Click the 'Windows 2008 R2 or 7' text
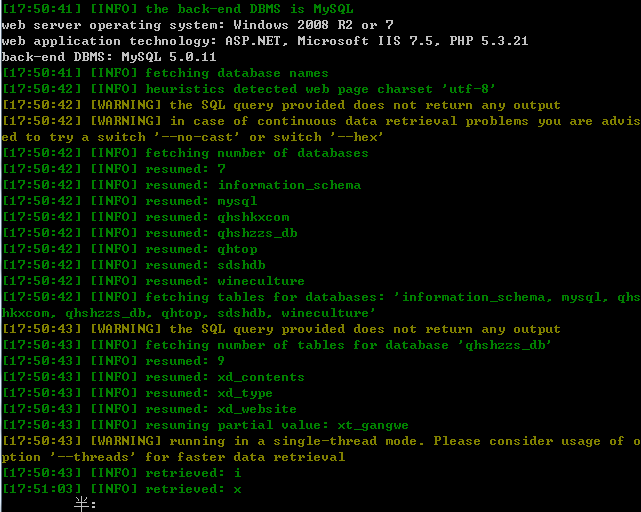 pyautogui.click(x=313, y=25)
